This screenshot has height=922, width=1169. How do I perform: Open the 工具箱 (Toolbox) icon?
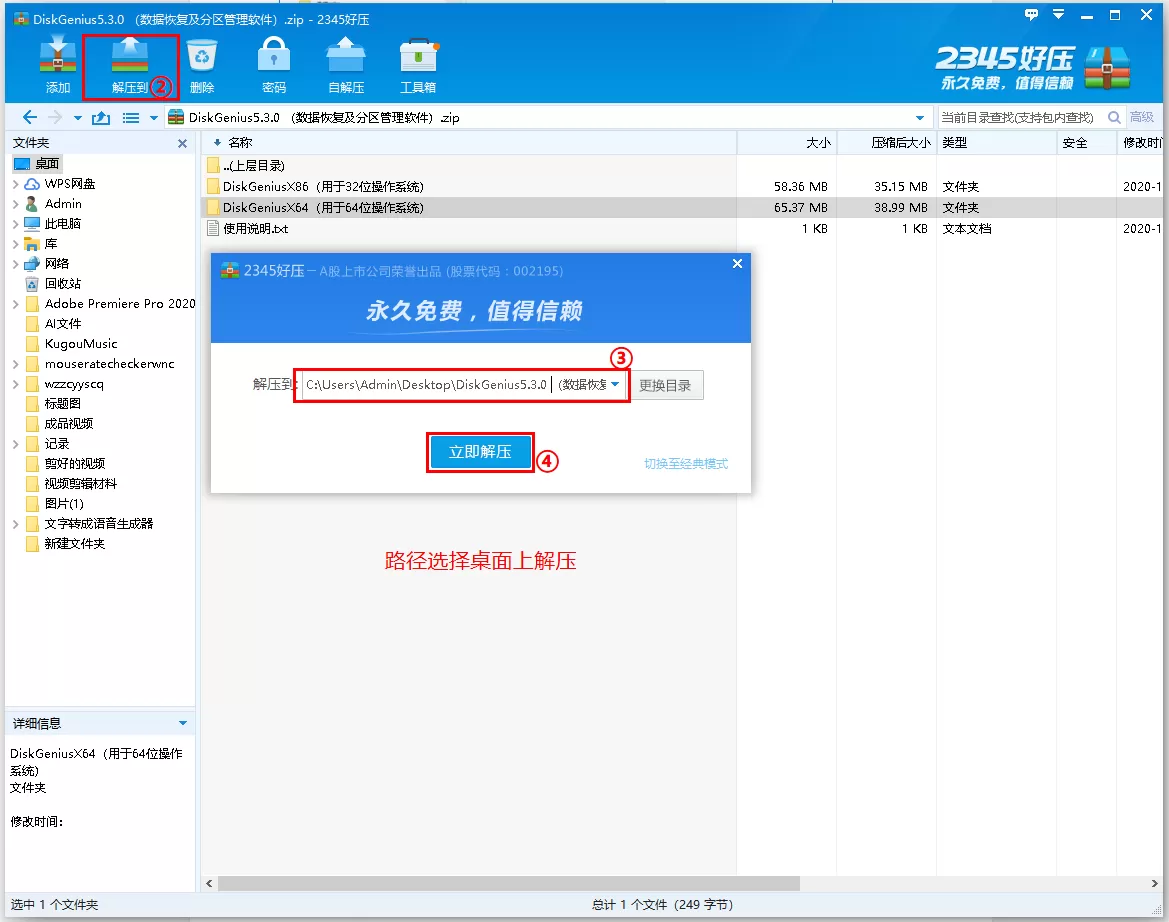tap(418, 64)
